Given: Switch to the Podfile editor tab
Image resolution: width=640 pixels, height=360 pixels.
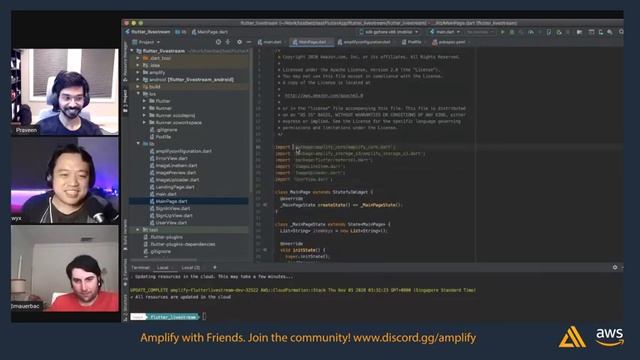Looking at the screenshot, I should (x=412, y=42).
